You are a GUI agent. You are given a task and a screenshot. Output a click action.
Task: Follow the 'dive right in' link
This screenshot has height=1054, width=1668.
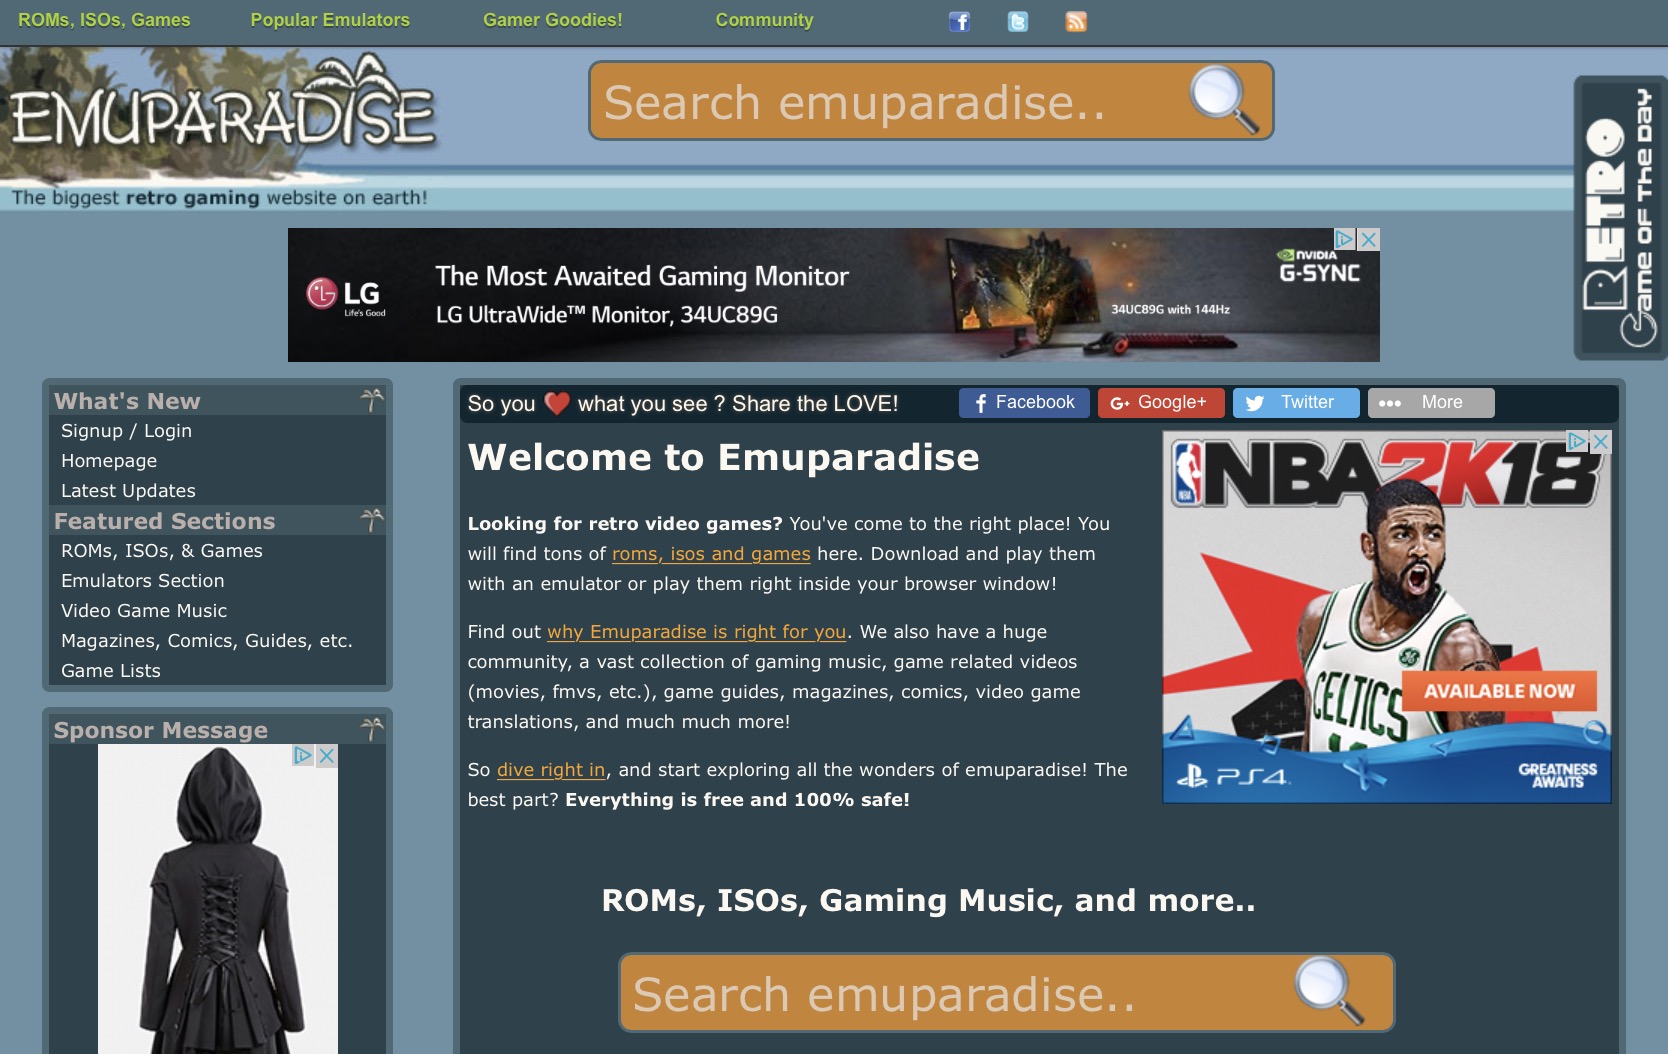(x=551, y=769)
